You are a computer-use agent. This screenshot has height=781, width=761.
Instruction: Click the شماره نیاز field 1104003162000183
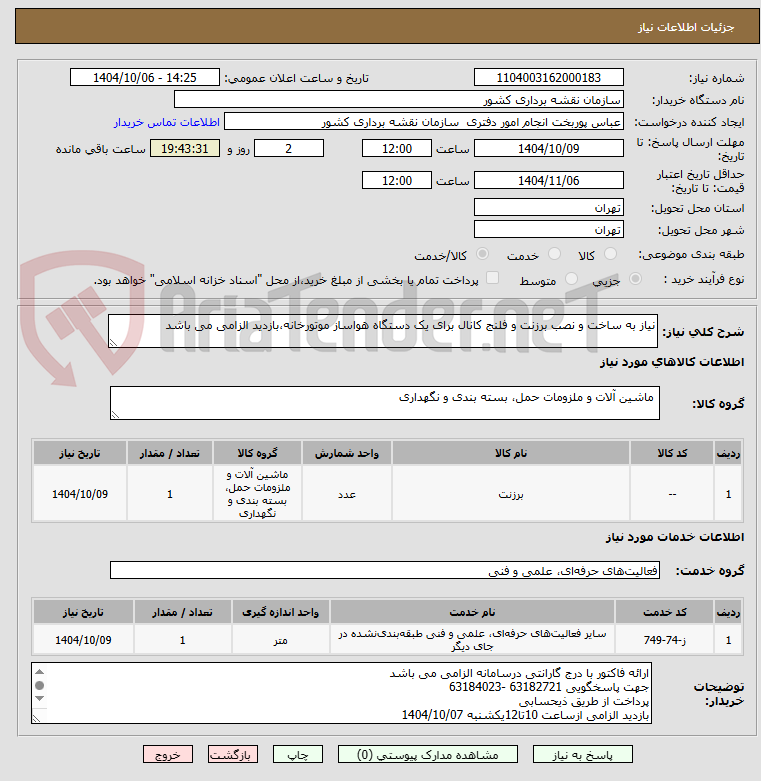coord(548,78)
